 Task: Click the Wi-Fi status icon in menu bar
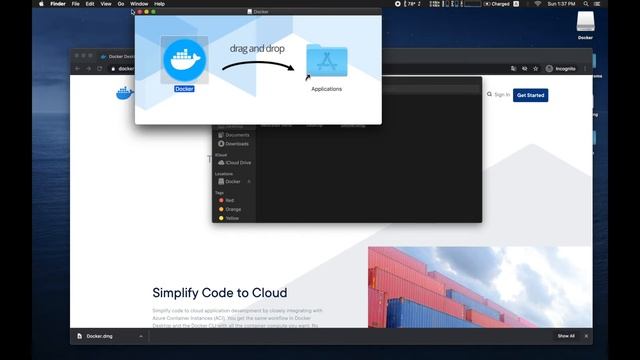(x=538, y=4)
